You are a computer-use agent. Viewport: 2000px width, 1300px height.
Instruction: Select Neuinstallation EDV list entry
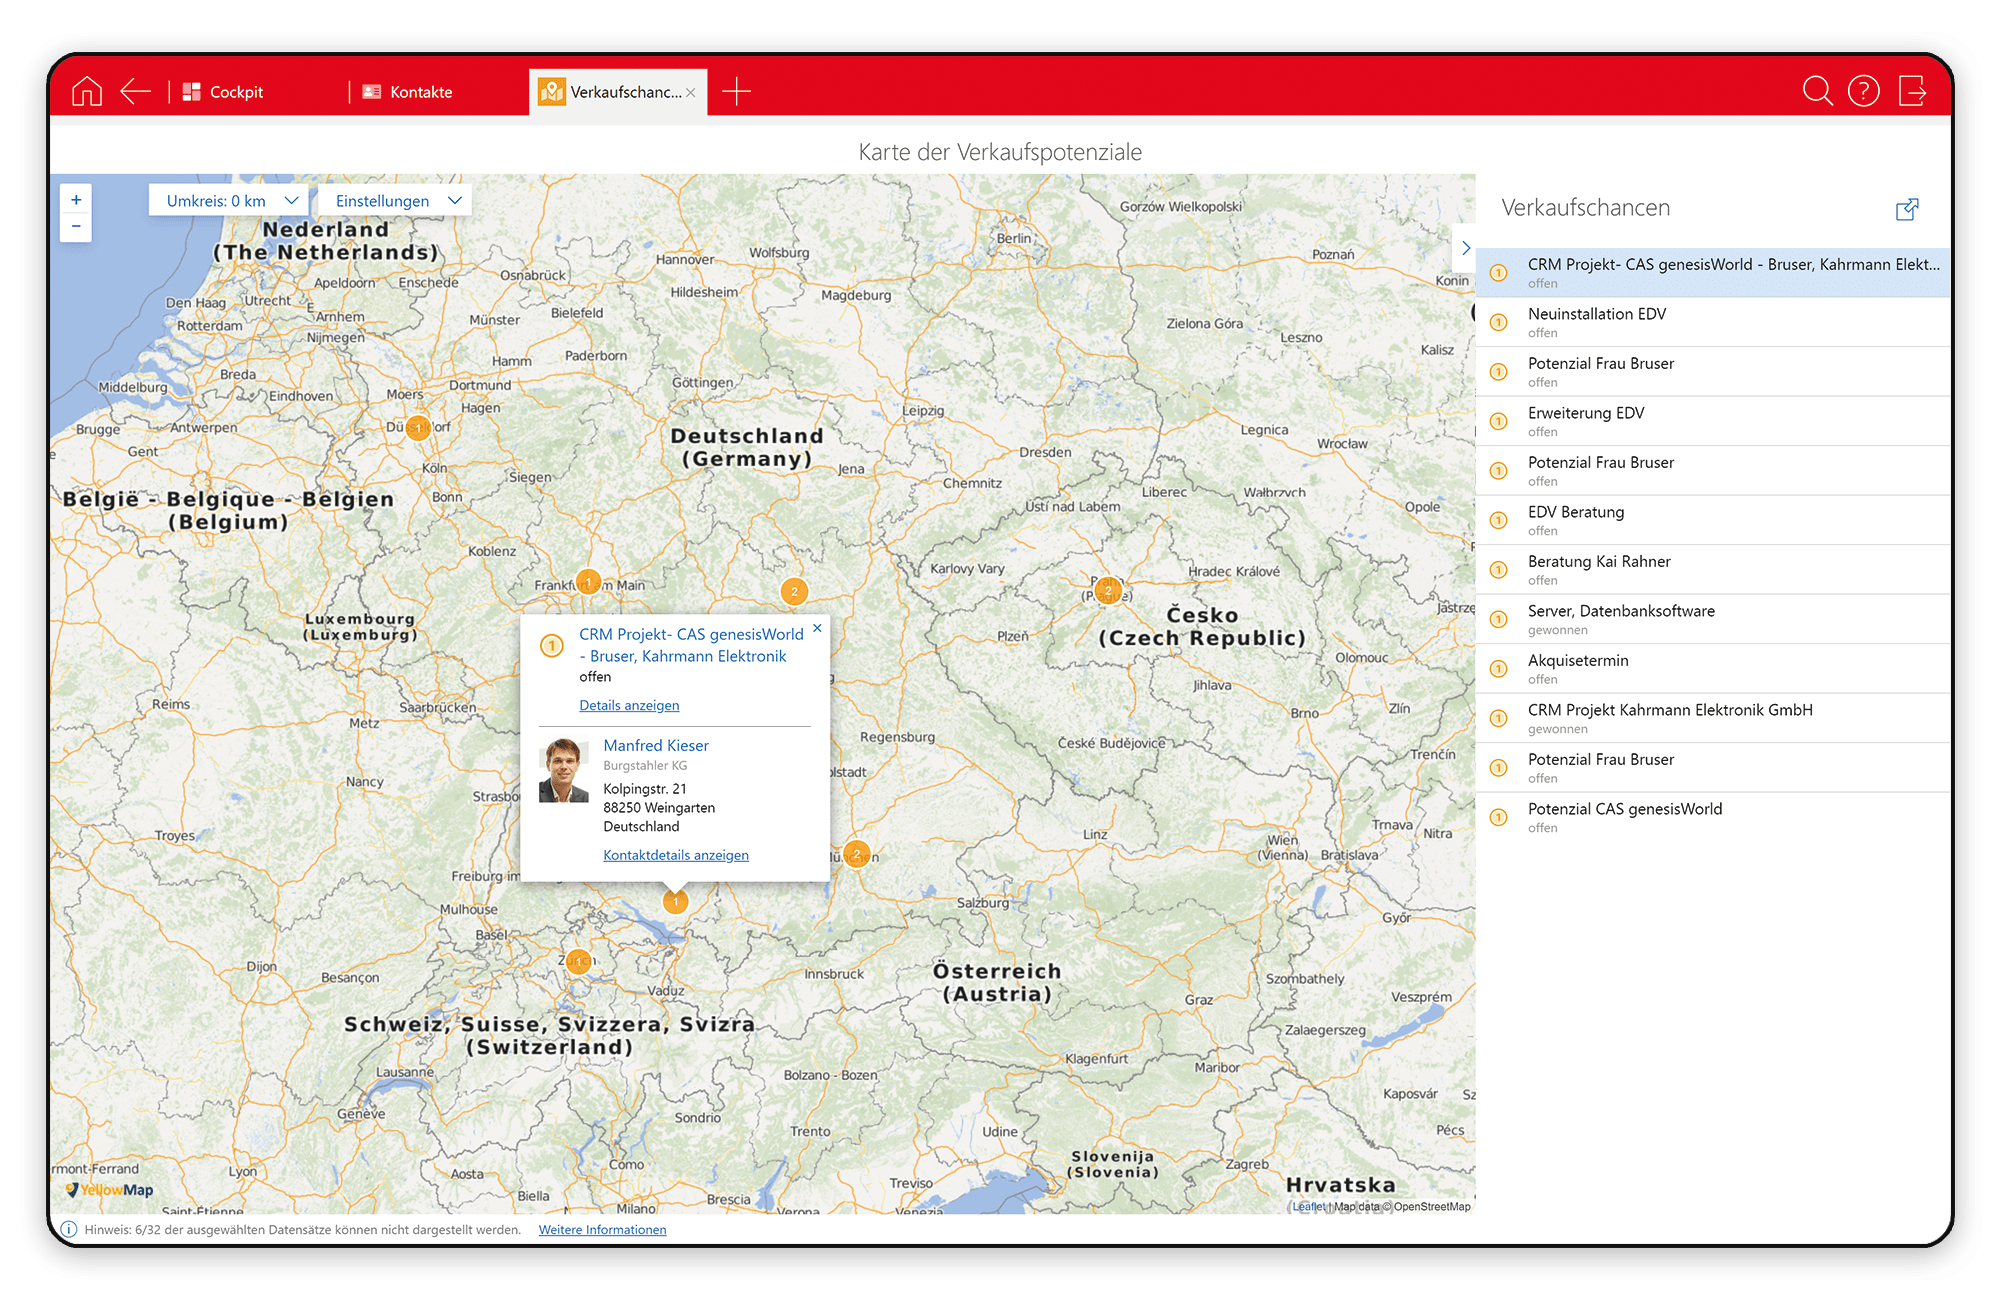(x=1713, y=322)
